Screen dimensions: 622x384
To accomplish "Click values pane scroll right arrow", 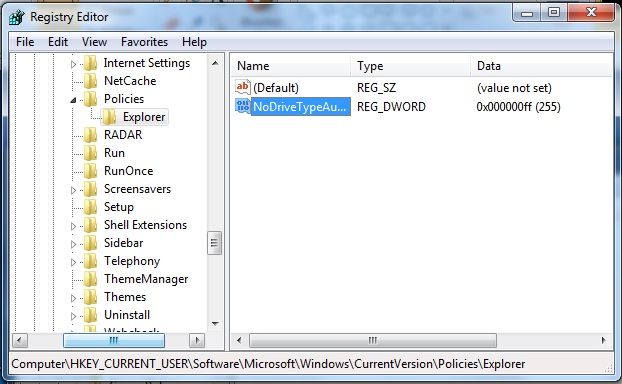I will (x=603, y=340).
